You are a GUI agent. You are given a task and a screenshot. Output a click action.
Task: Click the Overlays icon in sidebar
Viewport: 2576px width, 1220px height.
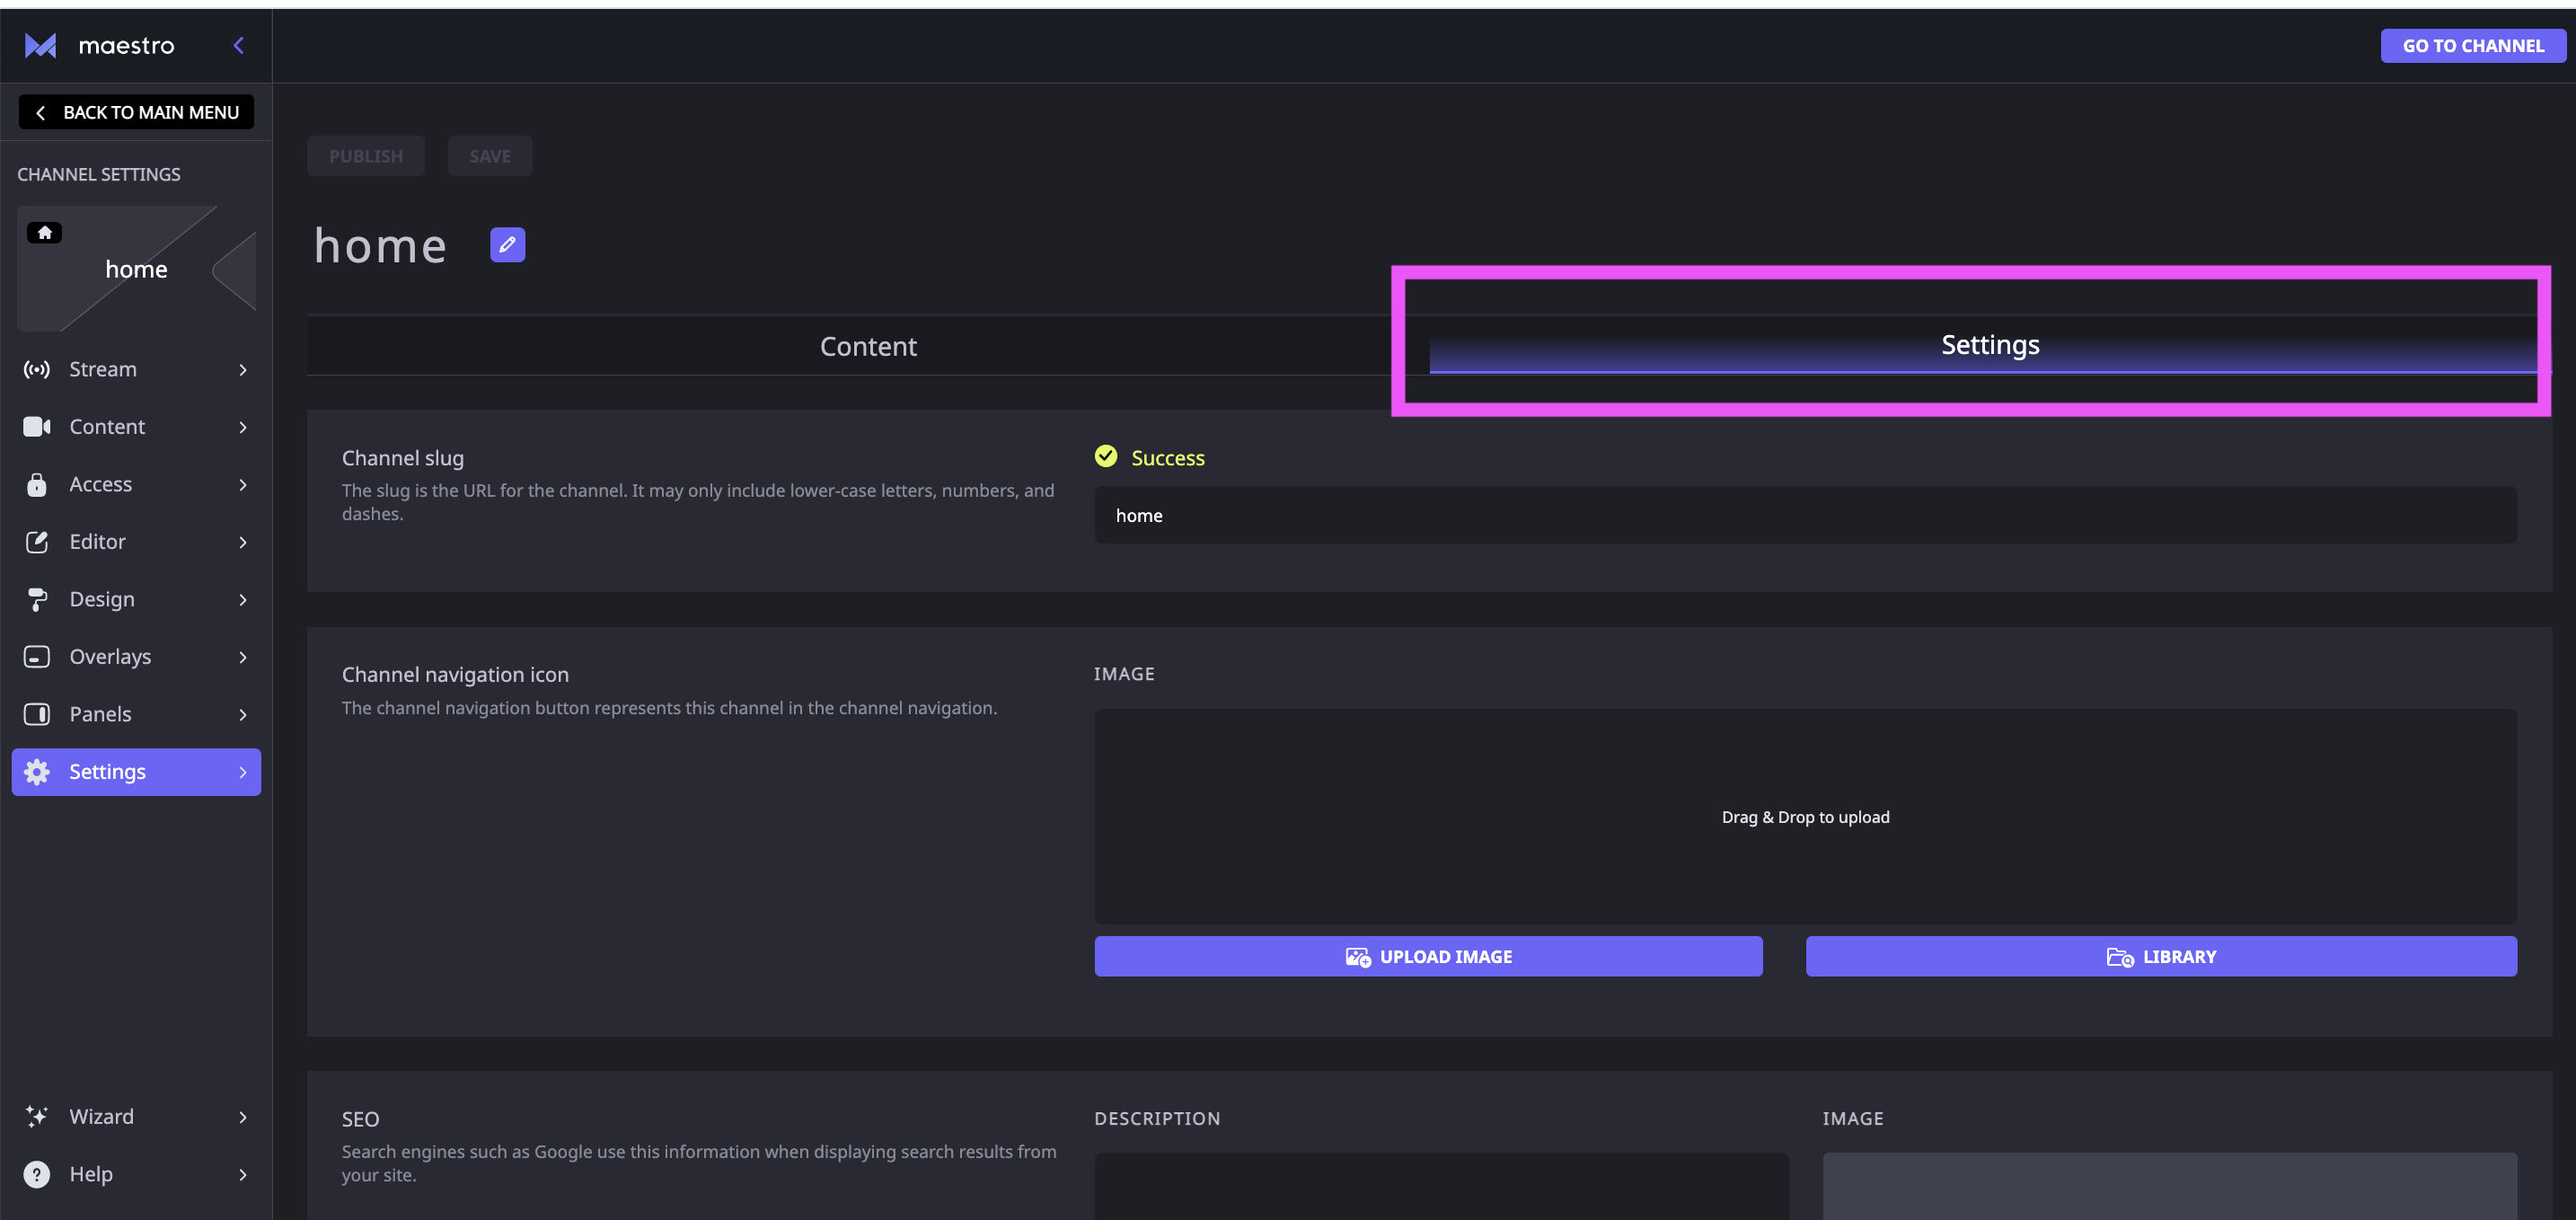(x=37, y=657)
